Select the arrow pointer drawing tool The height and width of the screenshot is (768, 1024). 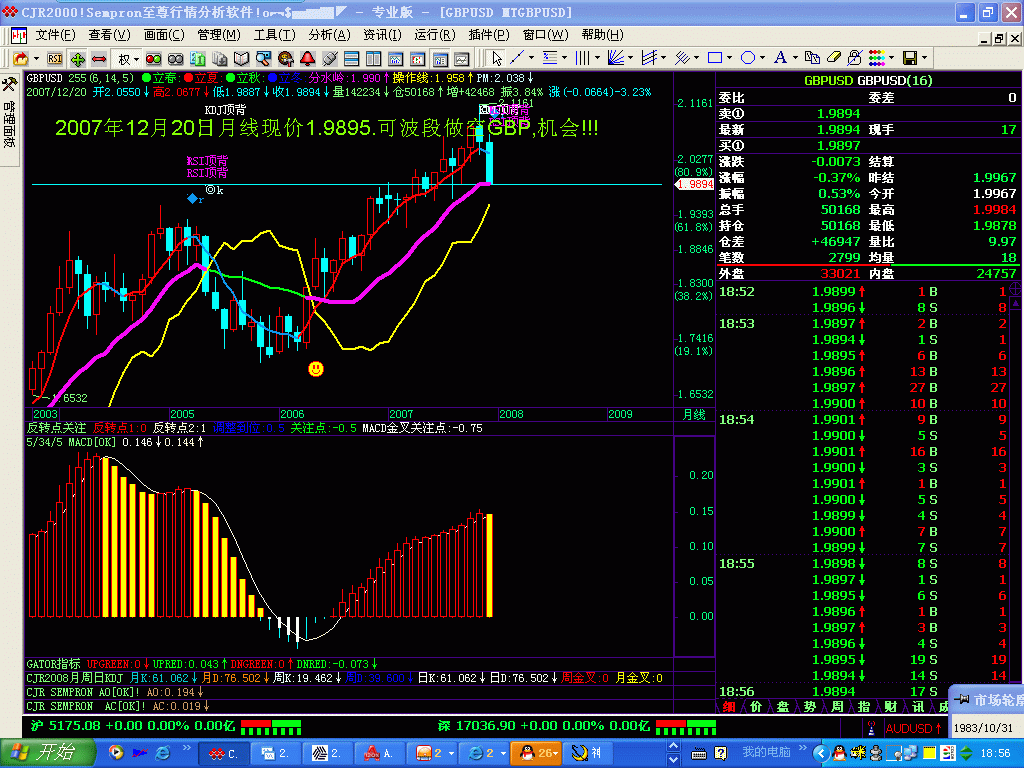pyautogui.click(x=495, y=58)
